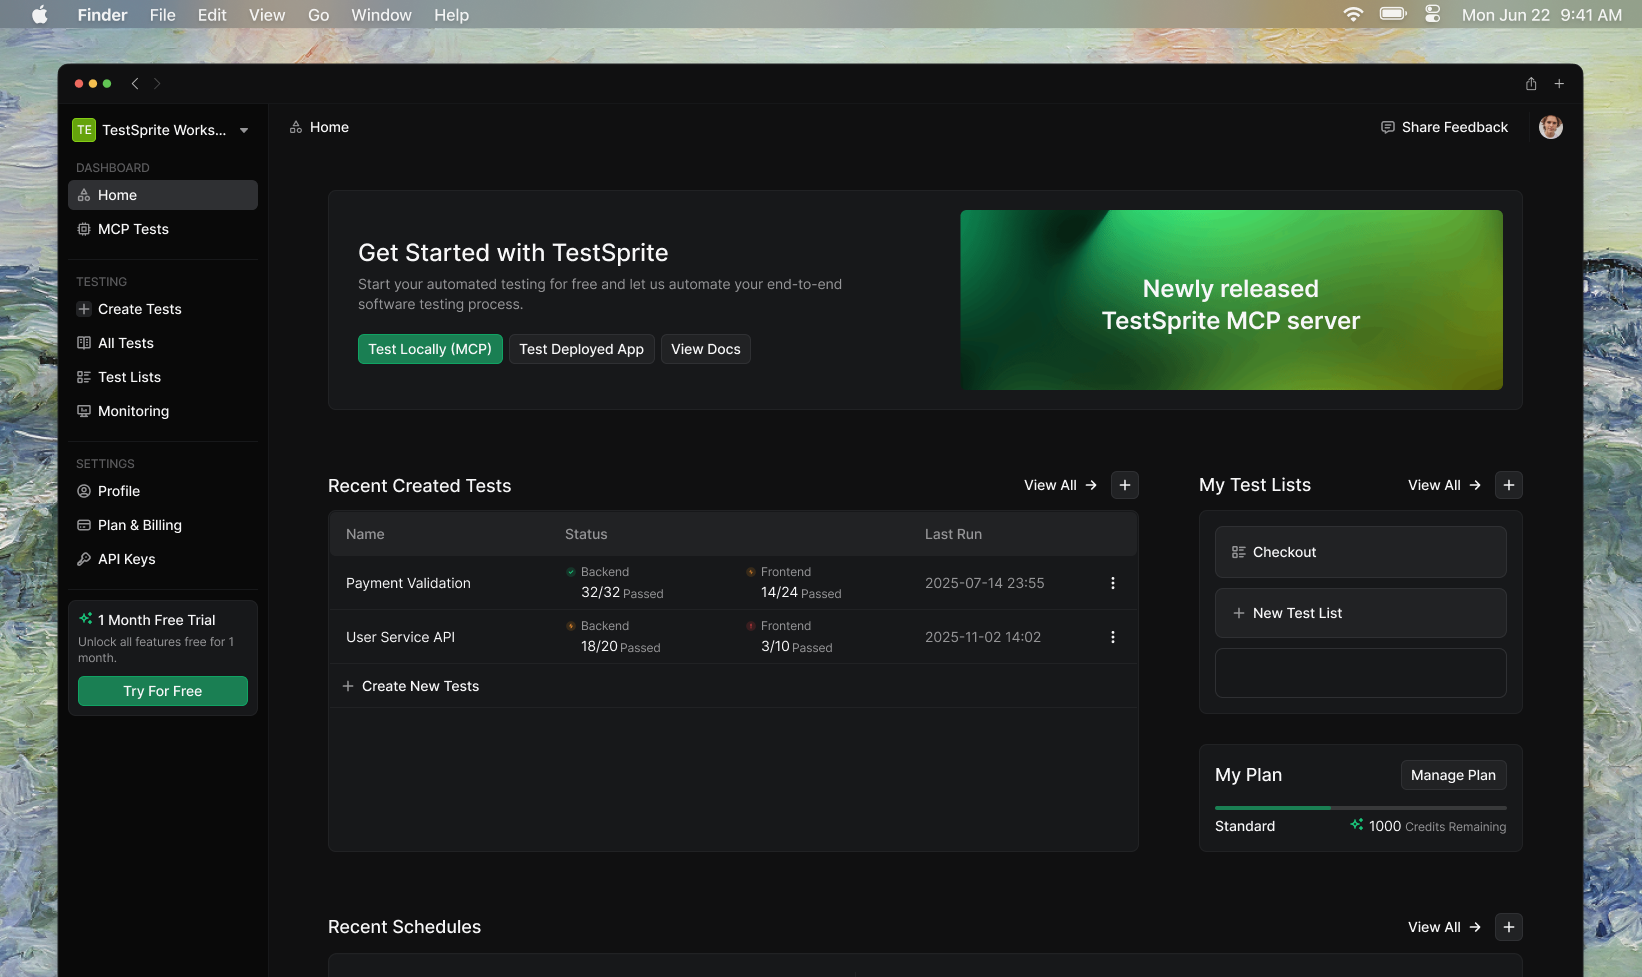This screenshot has width=1642, height=977.
Task: Open Profile settings in sidebar
Action: tap(163, 491)
